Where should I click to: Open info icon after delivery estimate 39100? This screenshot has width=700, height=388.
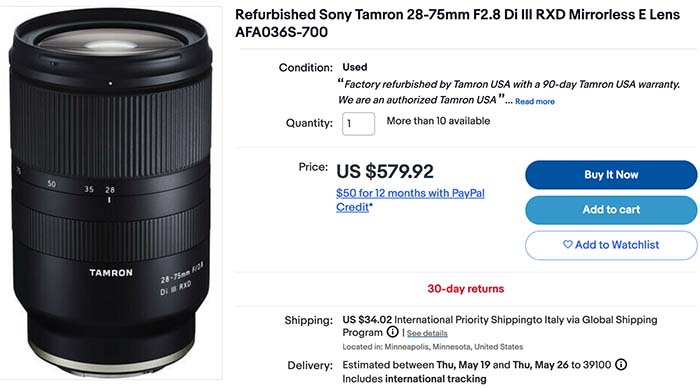coord(621,364)
